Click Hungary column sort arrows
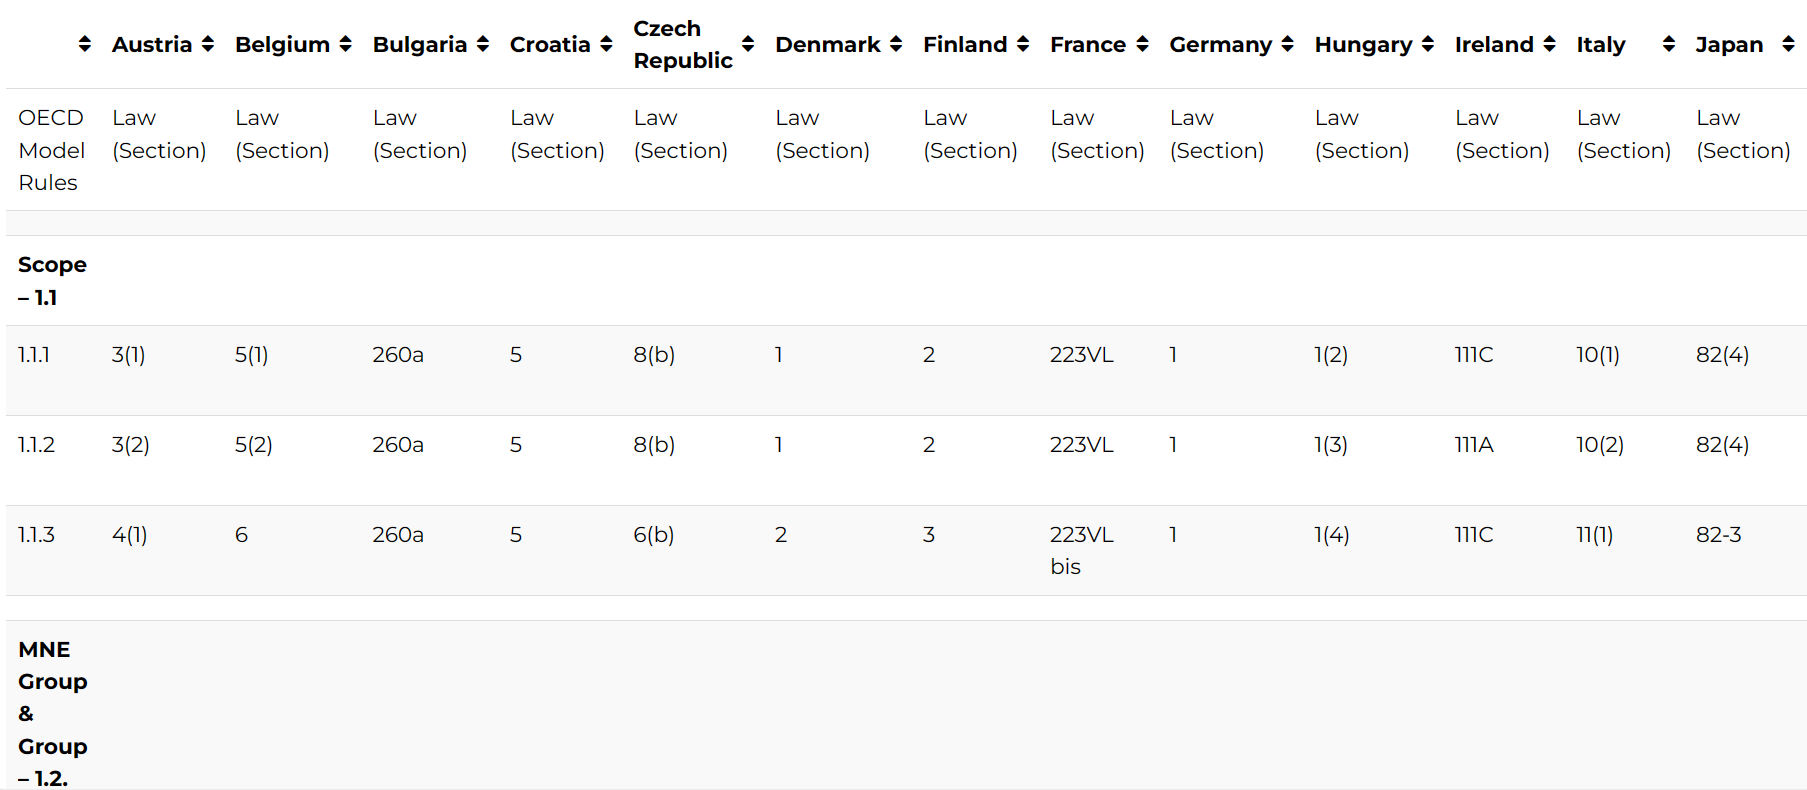Image resolution: width=1807 pixels, height=790 pixels. pyautogui.click(x=1428, y=44)
